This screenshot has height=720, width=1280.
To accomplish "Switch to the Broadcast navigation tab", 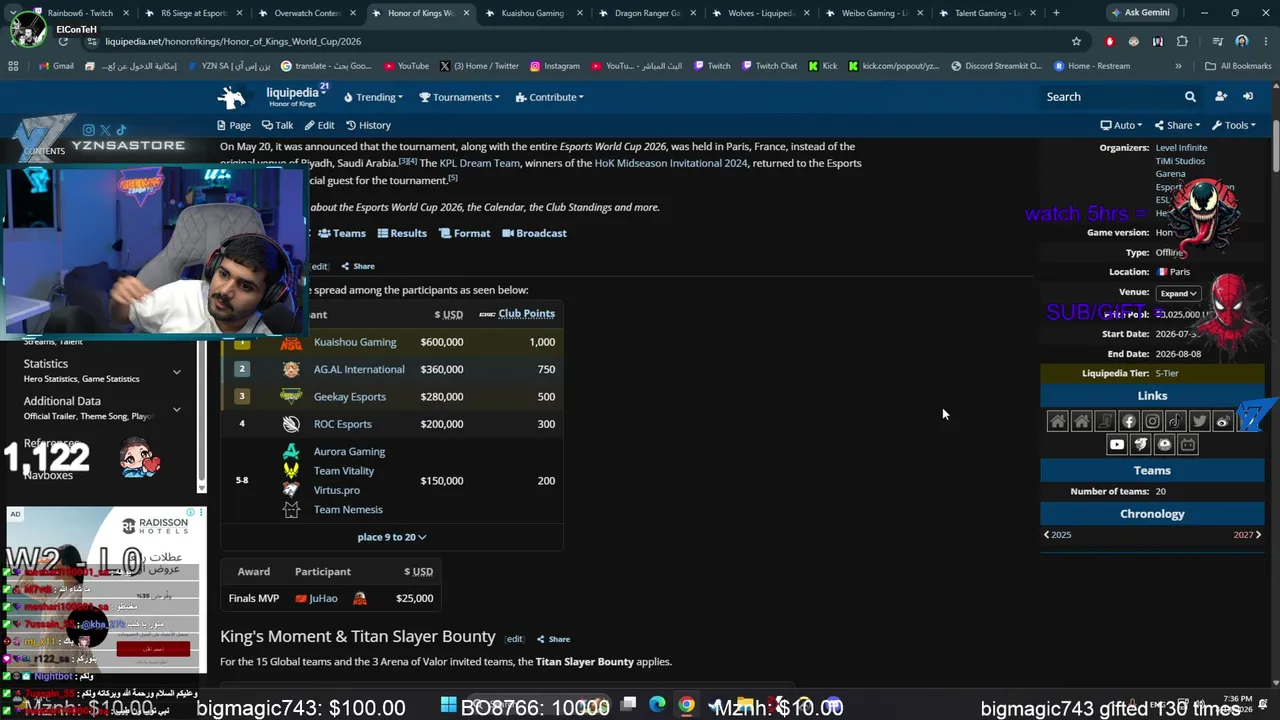I will coord(534,233).
